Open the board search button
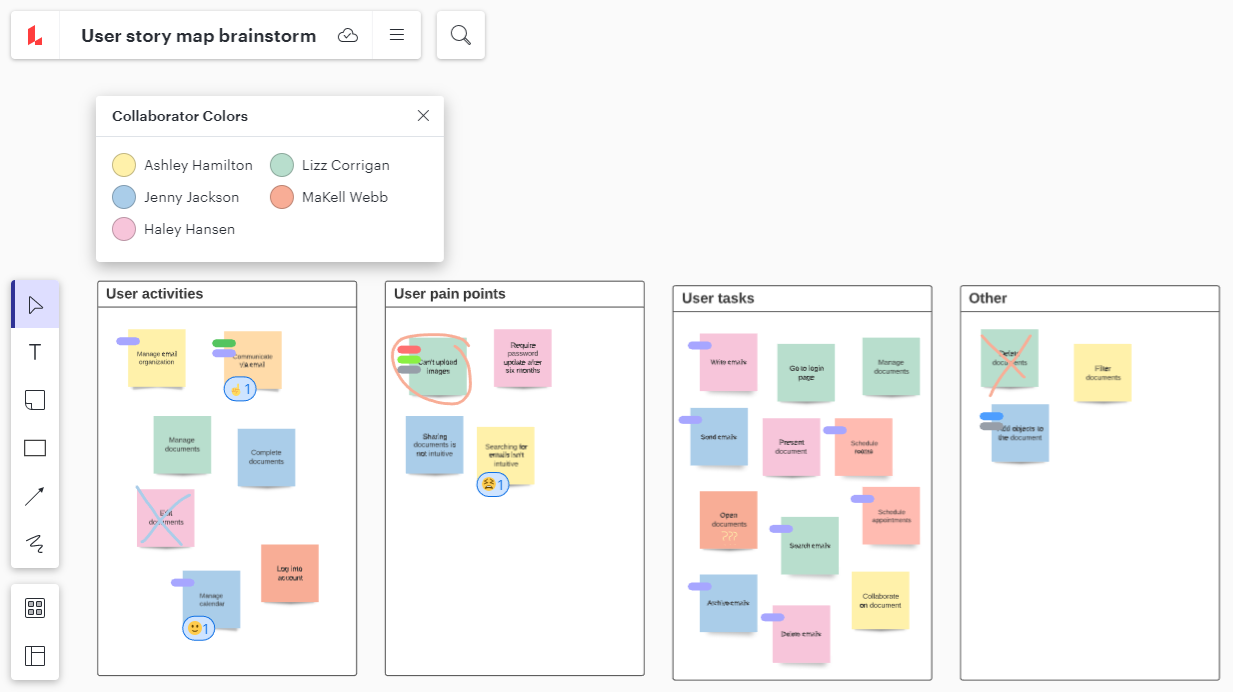Image resolution: width=1233 pixels, height=692 pixels. (x=461, y=36)
